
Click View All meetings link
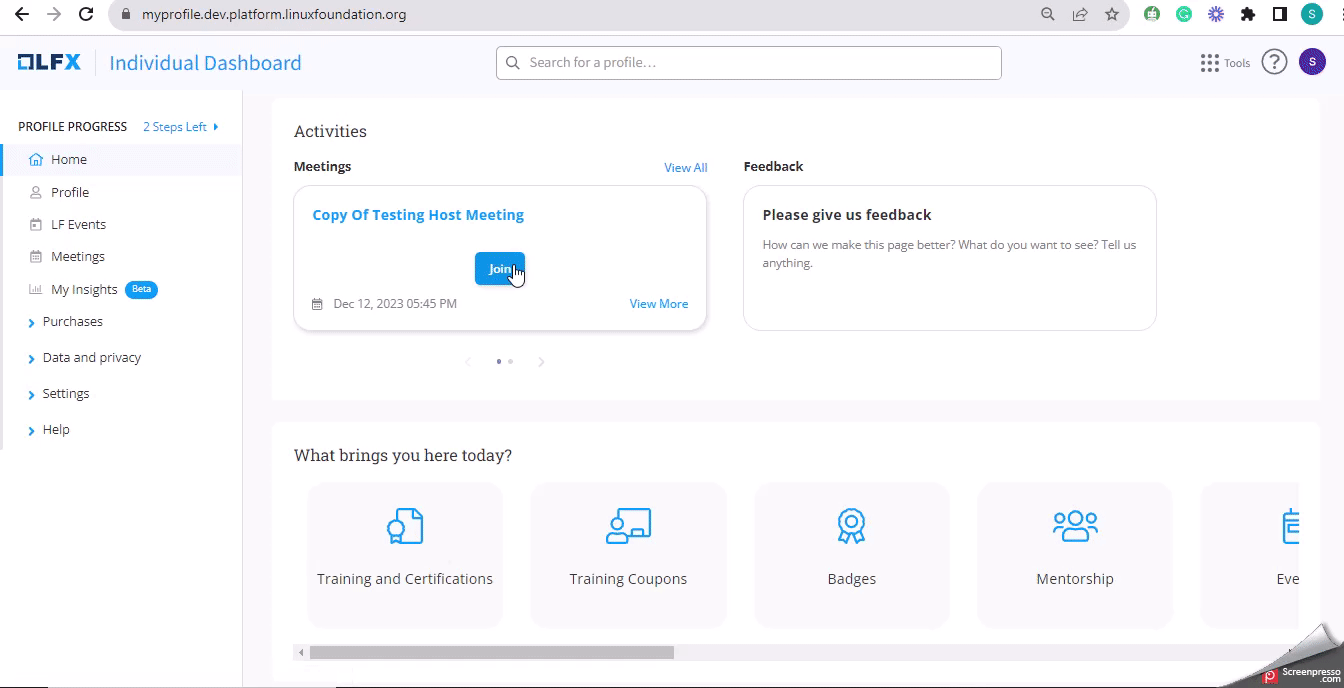685,168
